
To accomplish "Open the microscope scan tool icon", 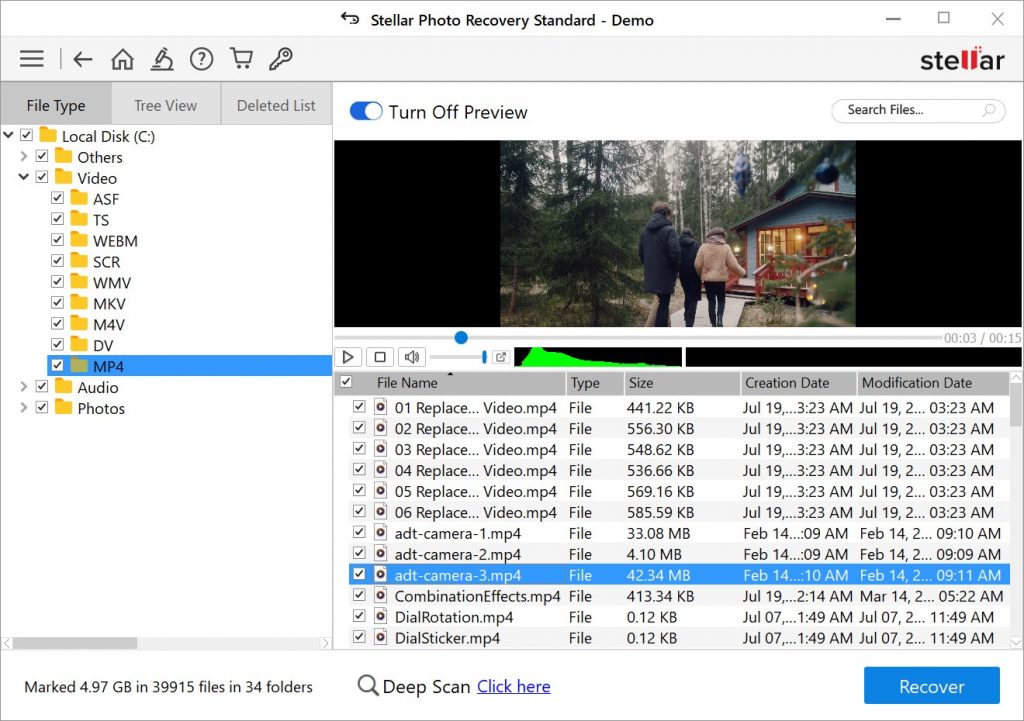I will (162, 59).
